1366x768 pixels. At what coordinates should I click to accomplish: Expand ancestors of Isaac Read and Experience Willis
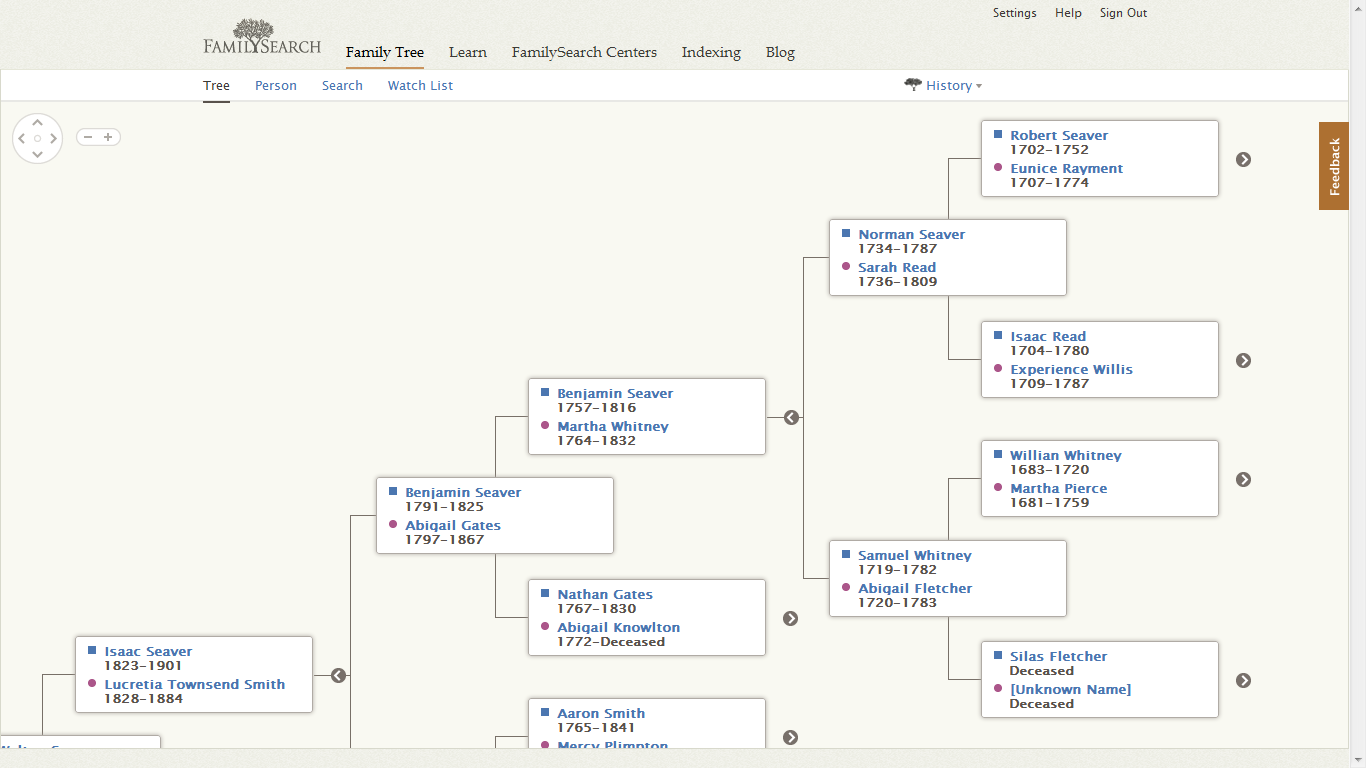[1243, 360]
